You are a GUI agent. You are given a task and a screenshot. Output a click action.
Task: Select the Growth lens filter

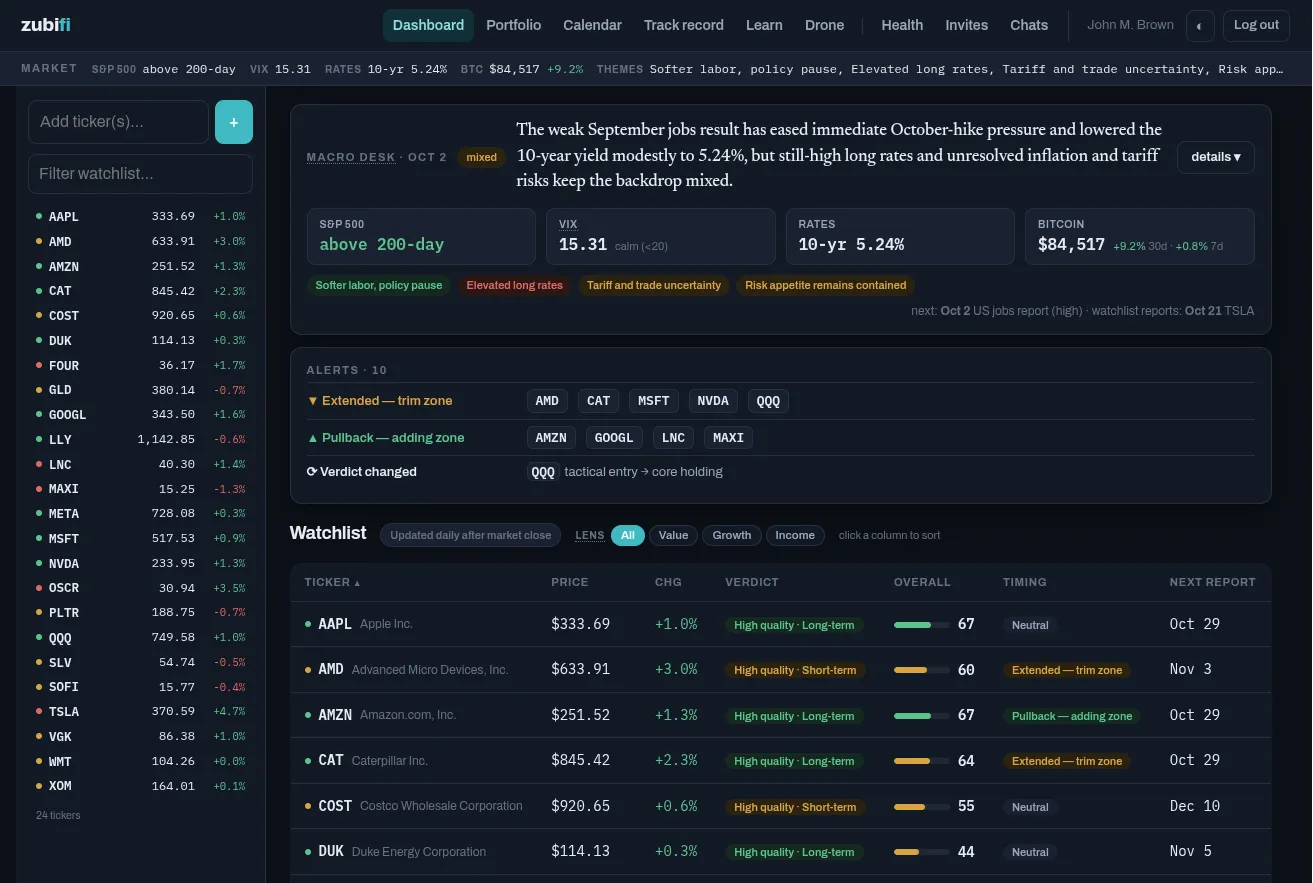[732, 535]
